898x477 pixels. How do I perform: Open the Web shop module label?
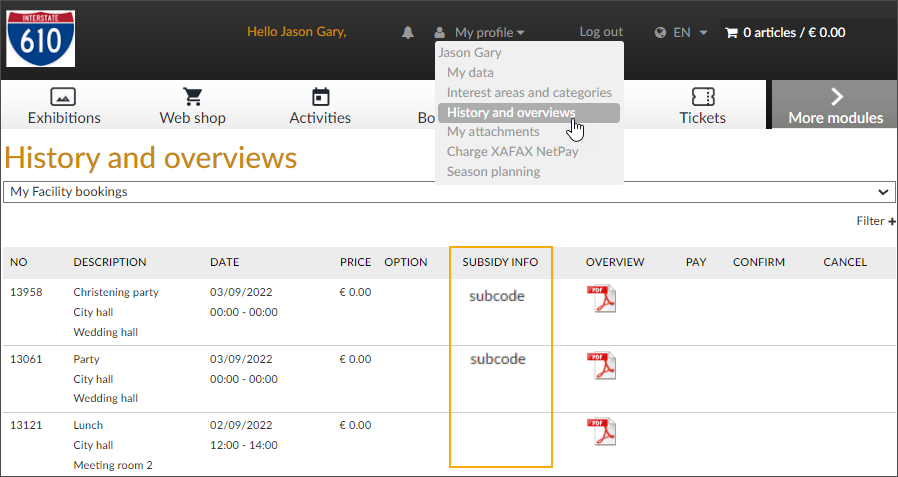click(x=192, y=118)
